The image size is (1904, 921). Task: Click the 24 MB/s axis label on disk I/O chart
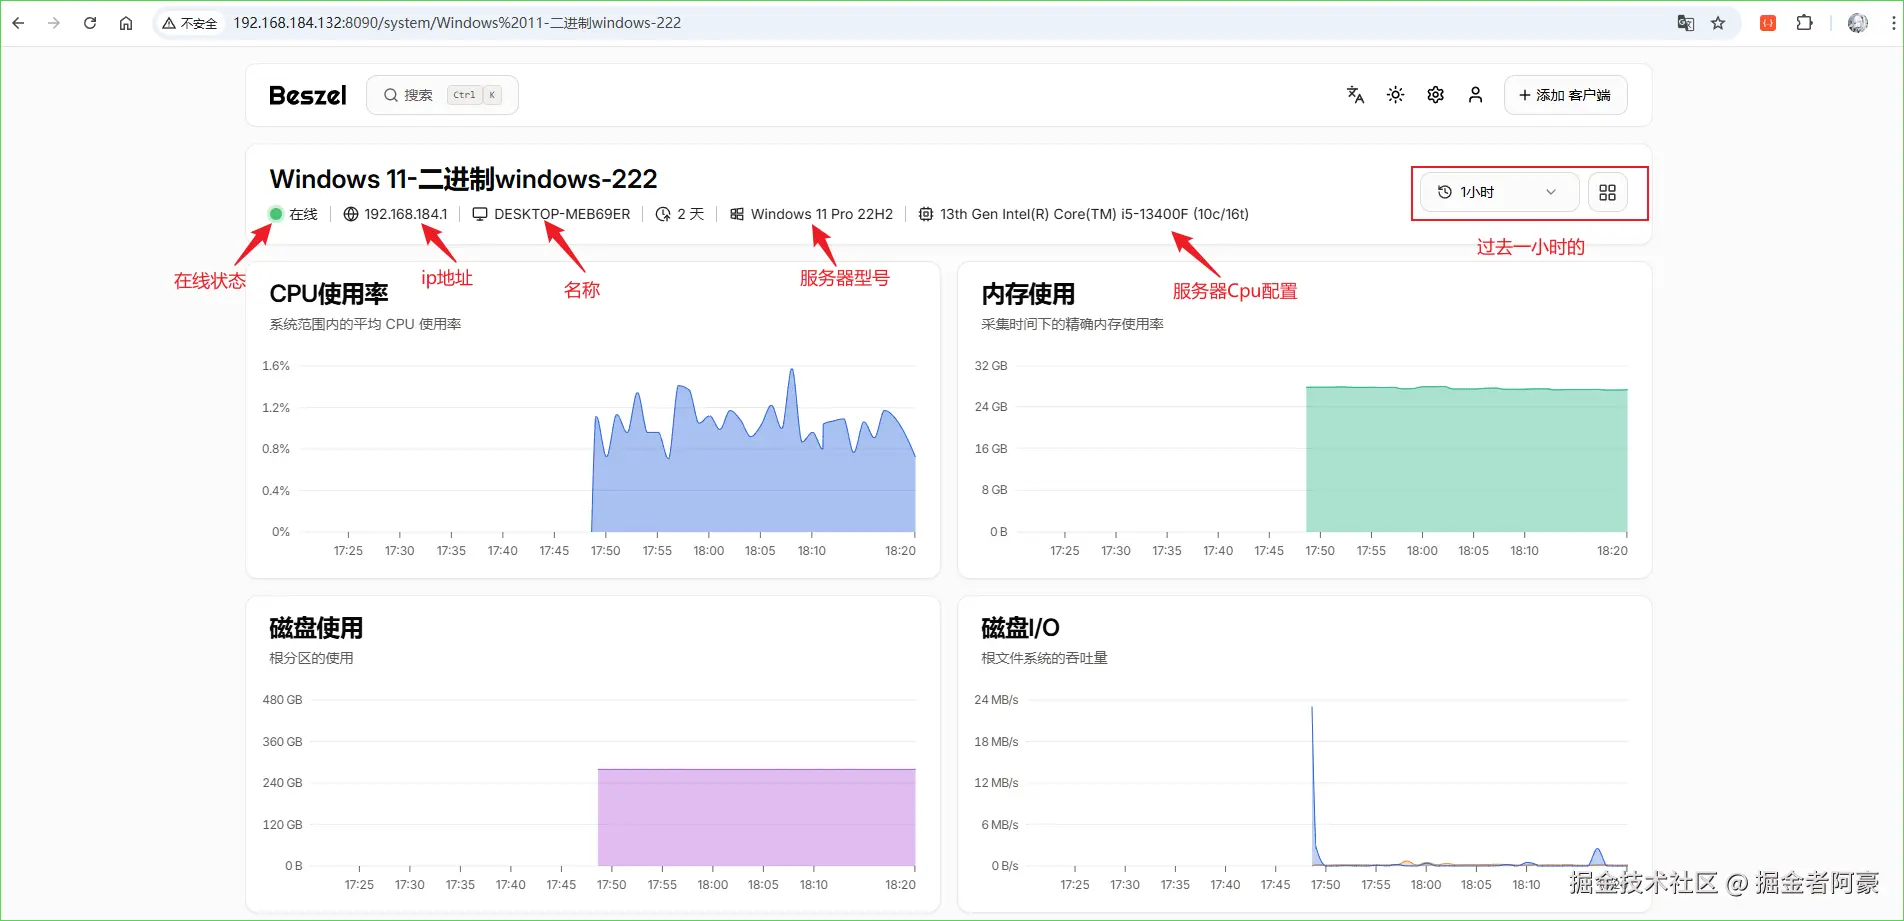click(996, 700)
